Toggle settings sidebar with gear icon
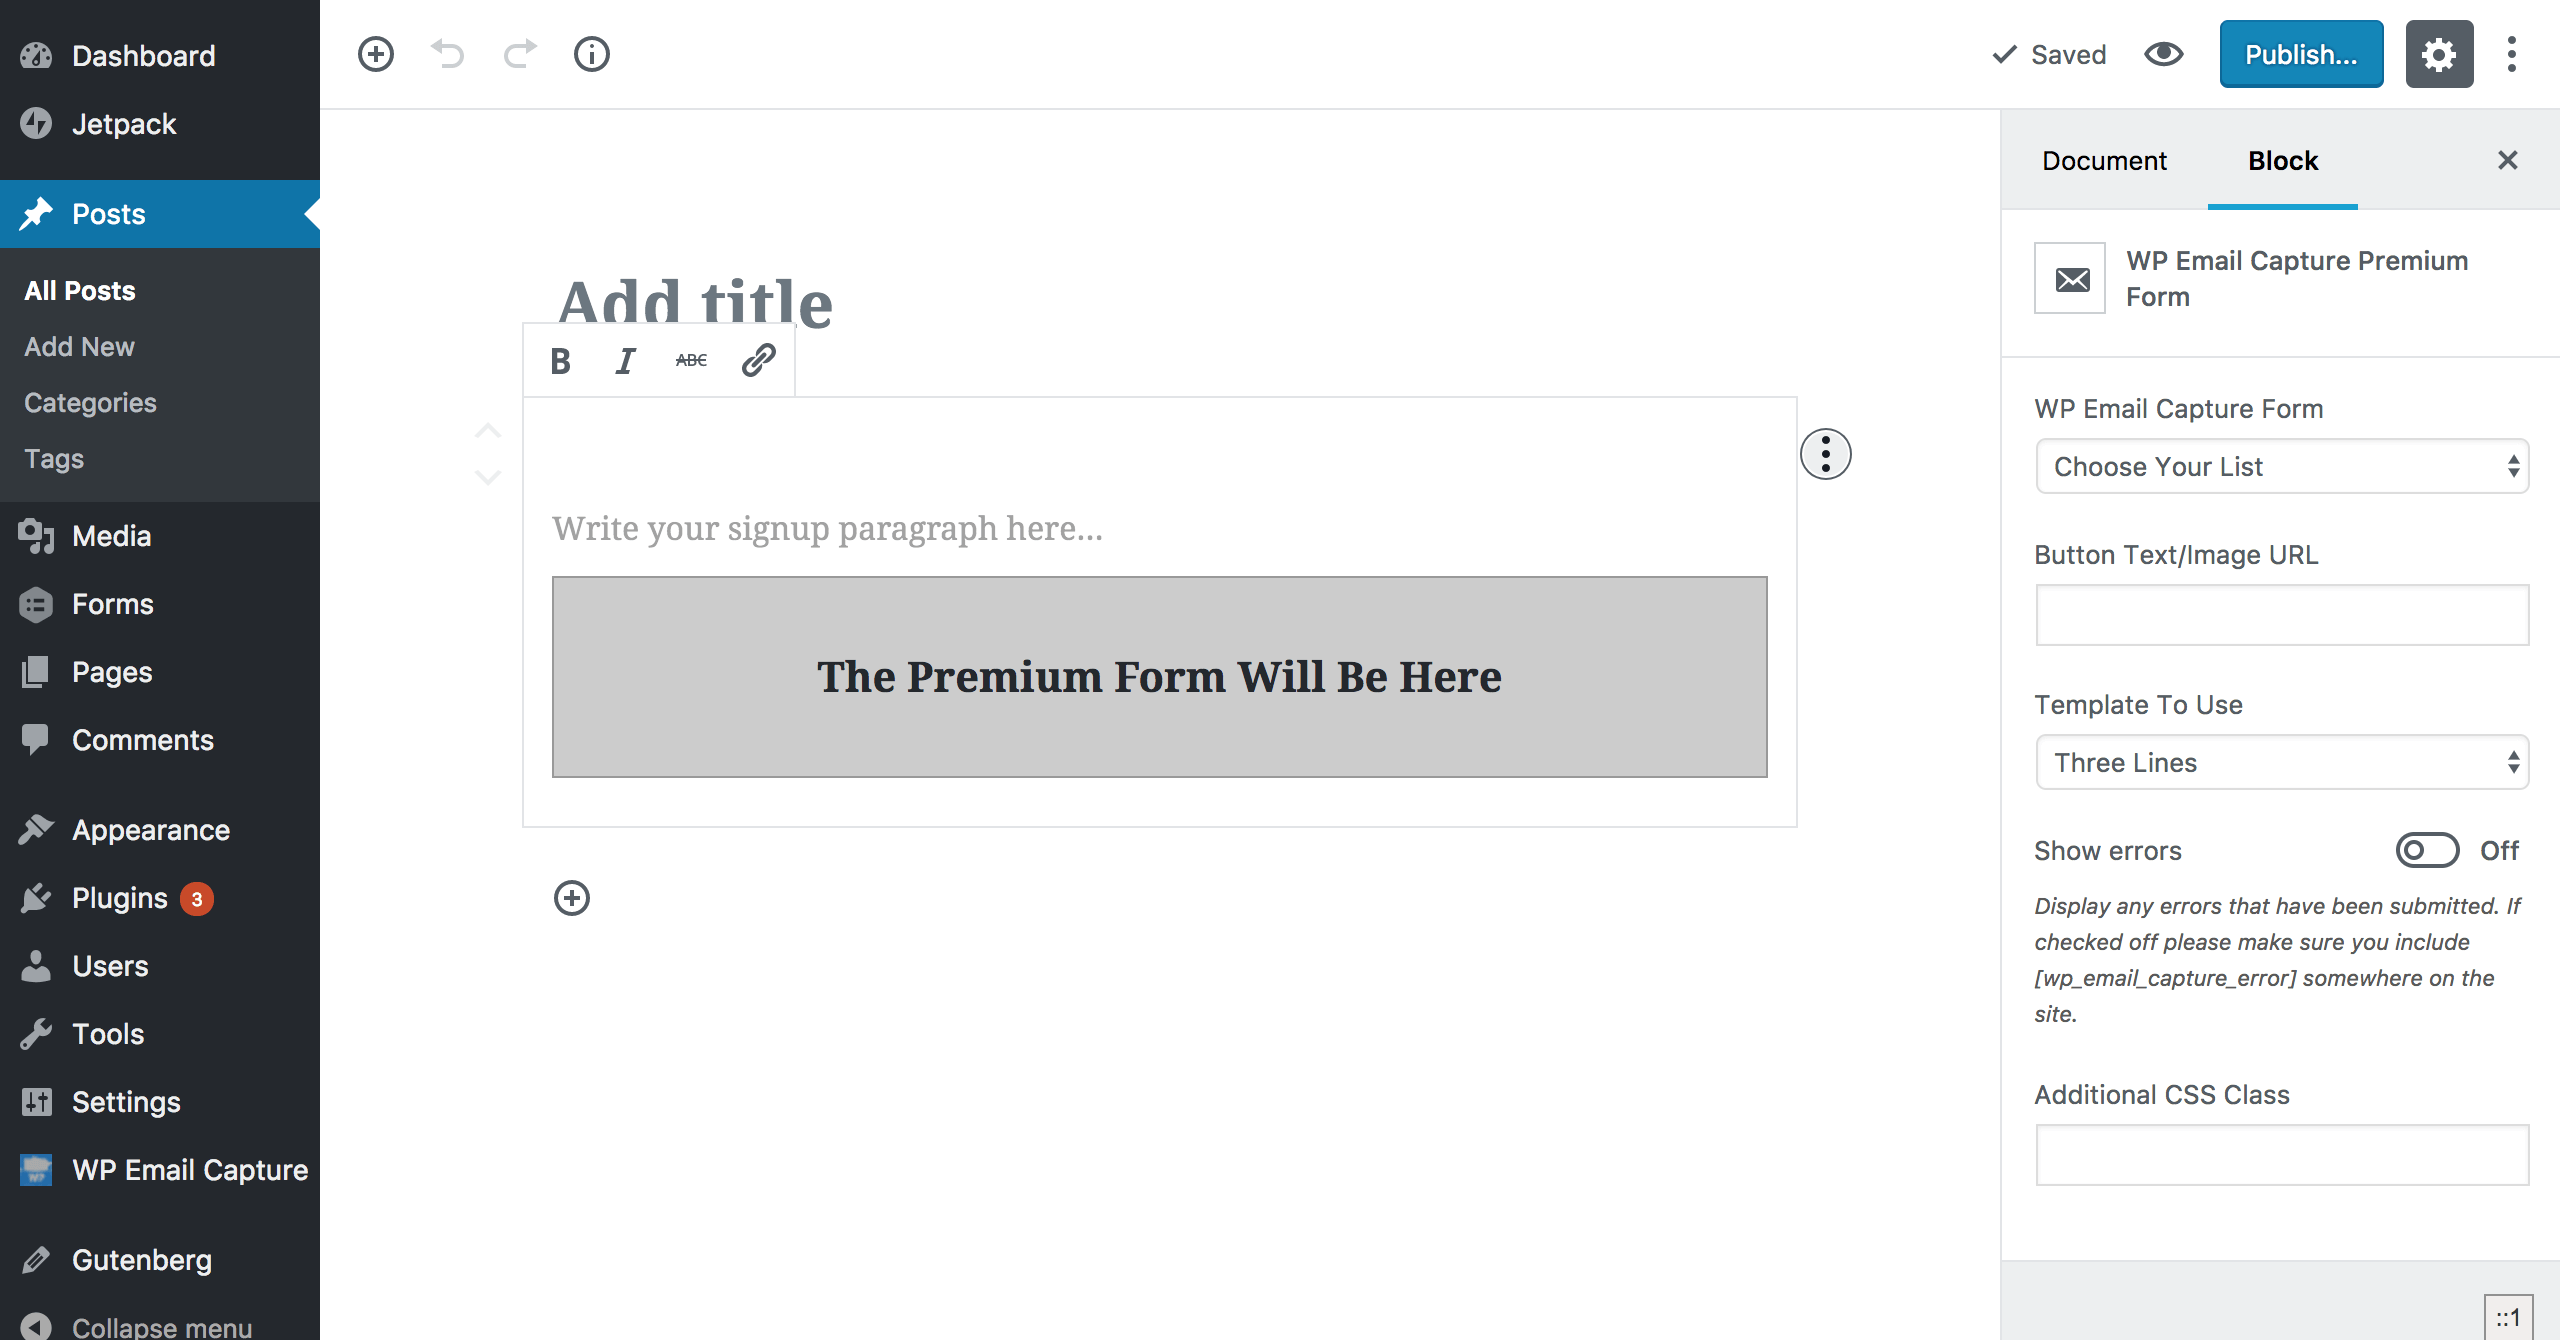The image size is (2560, 1340). [2439, 54]
